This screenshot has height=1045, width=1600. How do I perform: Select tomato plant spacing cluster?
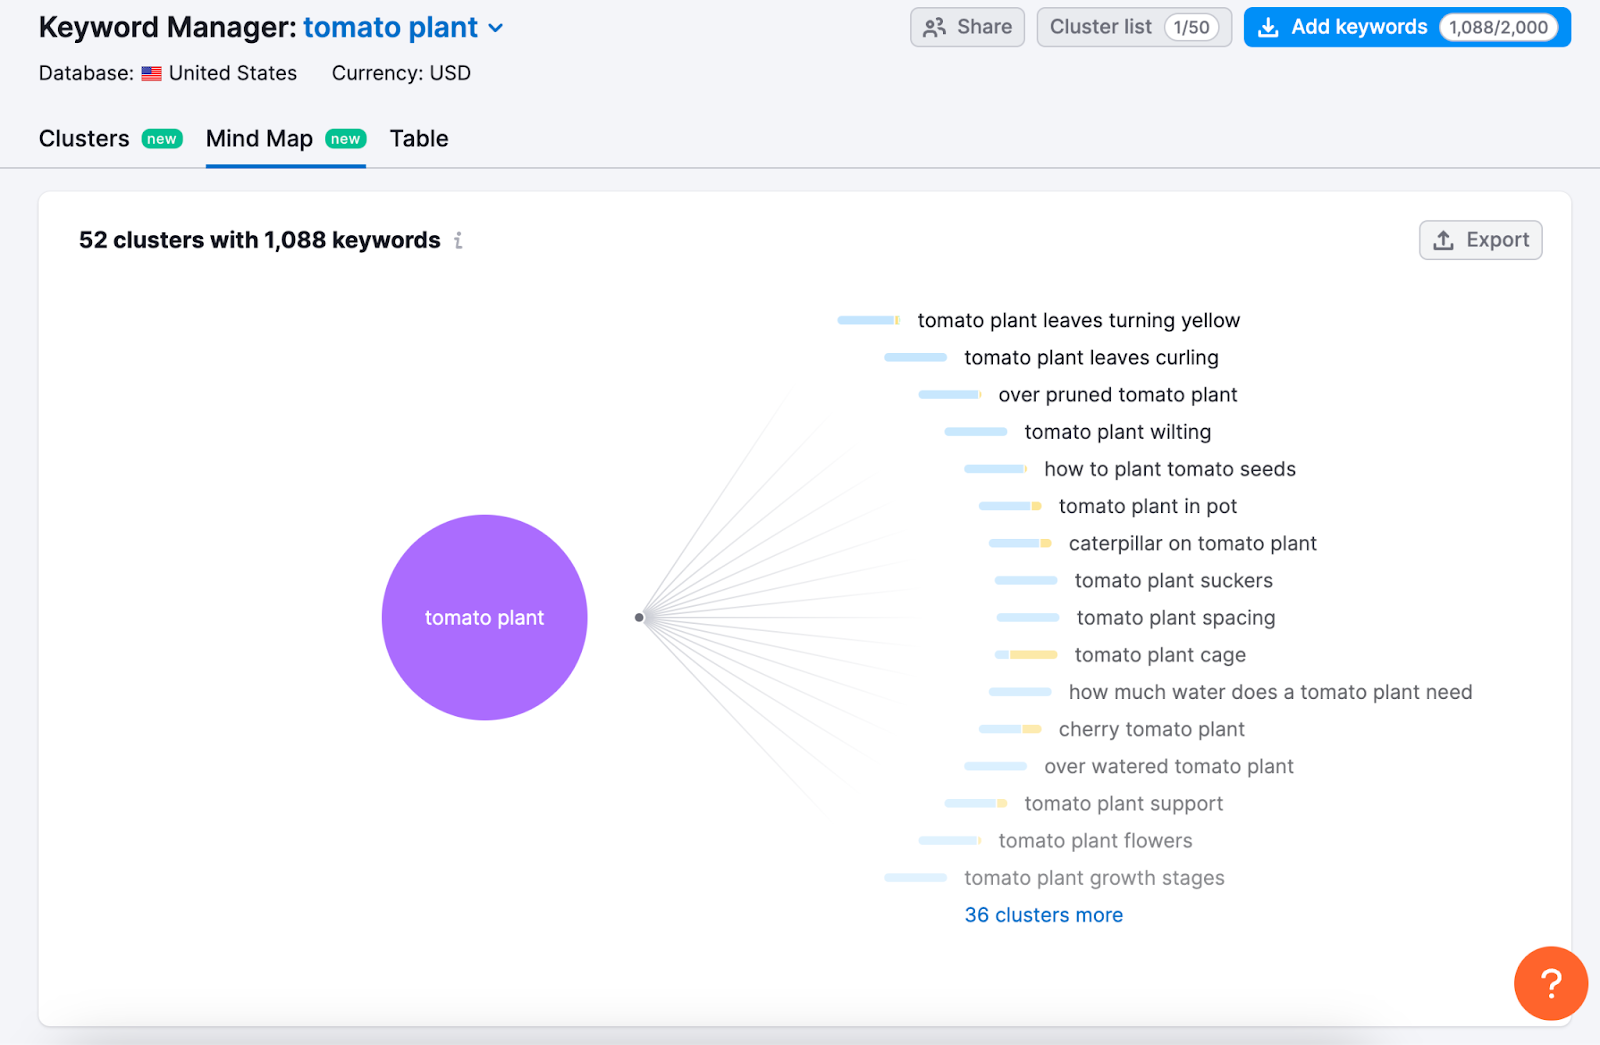coord(1175,618)
